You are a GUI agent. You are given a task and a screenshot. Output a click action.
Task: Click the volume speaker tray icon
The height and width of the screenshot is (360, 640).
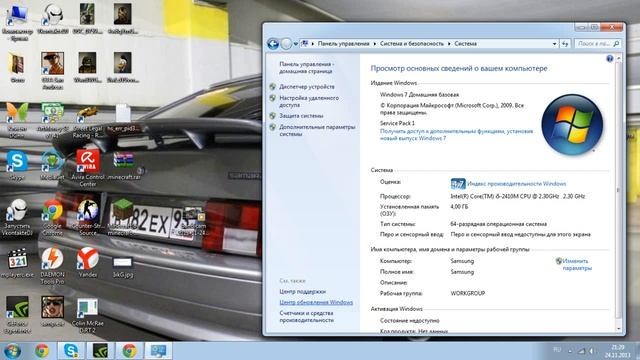tap(591, 351)
